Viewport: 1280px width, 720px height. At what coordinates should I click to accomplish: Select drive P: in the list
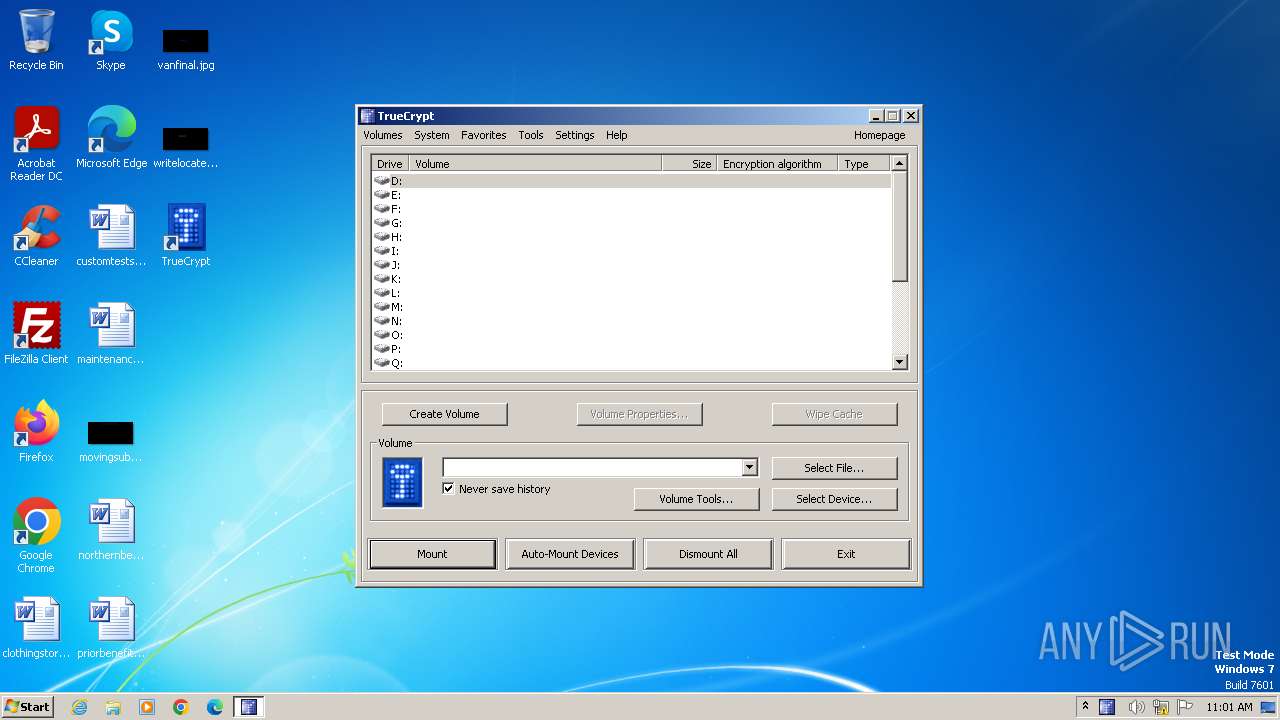[631, 349]
